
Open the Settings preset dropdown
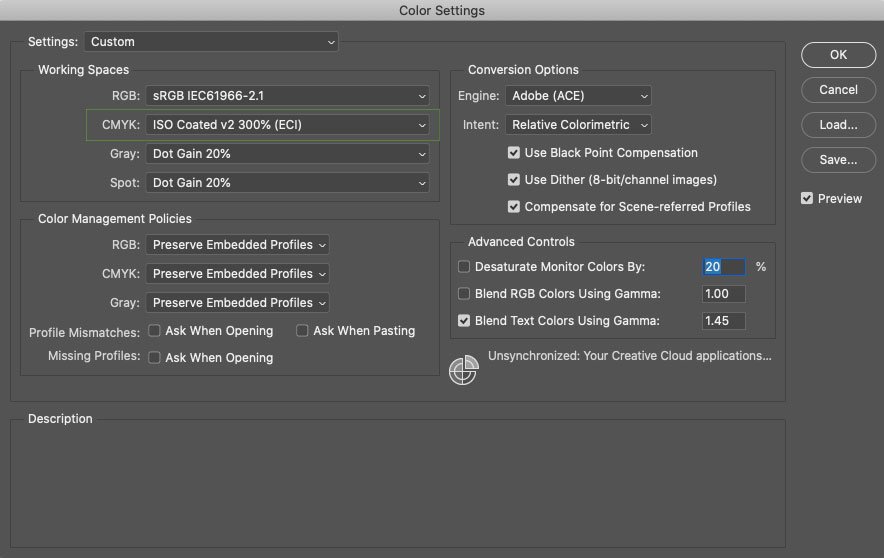(x=211, y=42)
